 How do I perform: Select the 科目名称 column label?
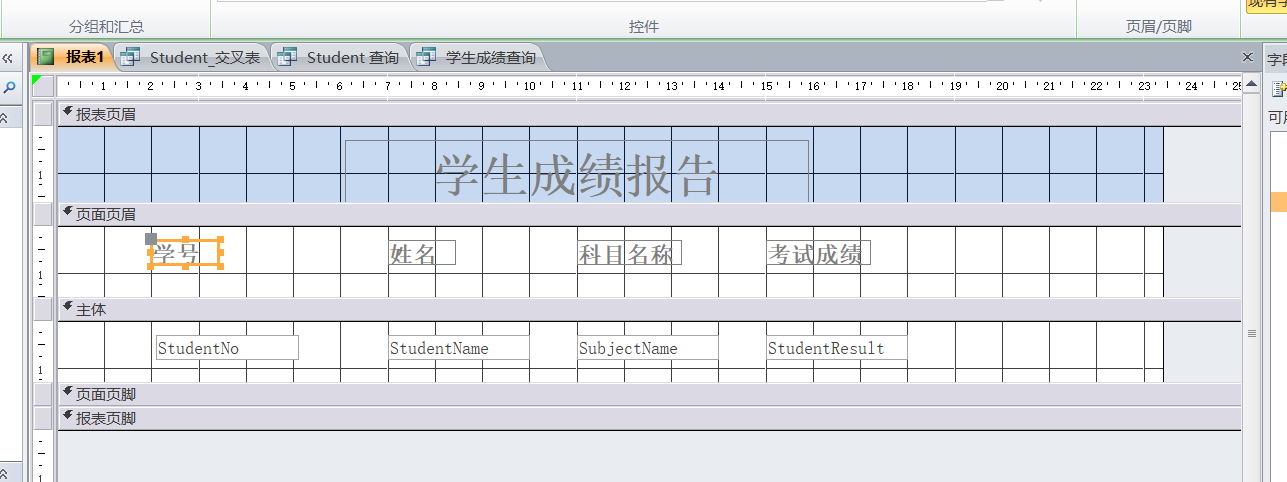(x=628, y=253)
